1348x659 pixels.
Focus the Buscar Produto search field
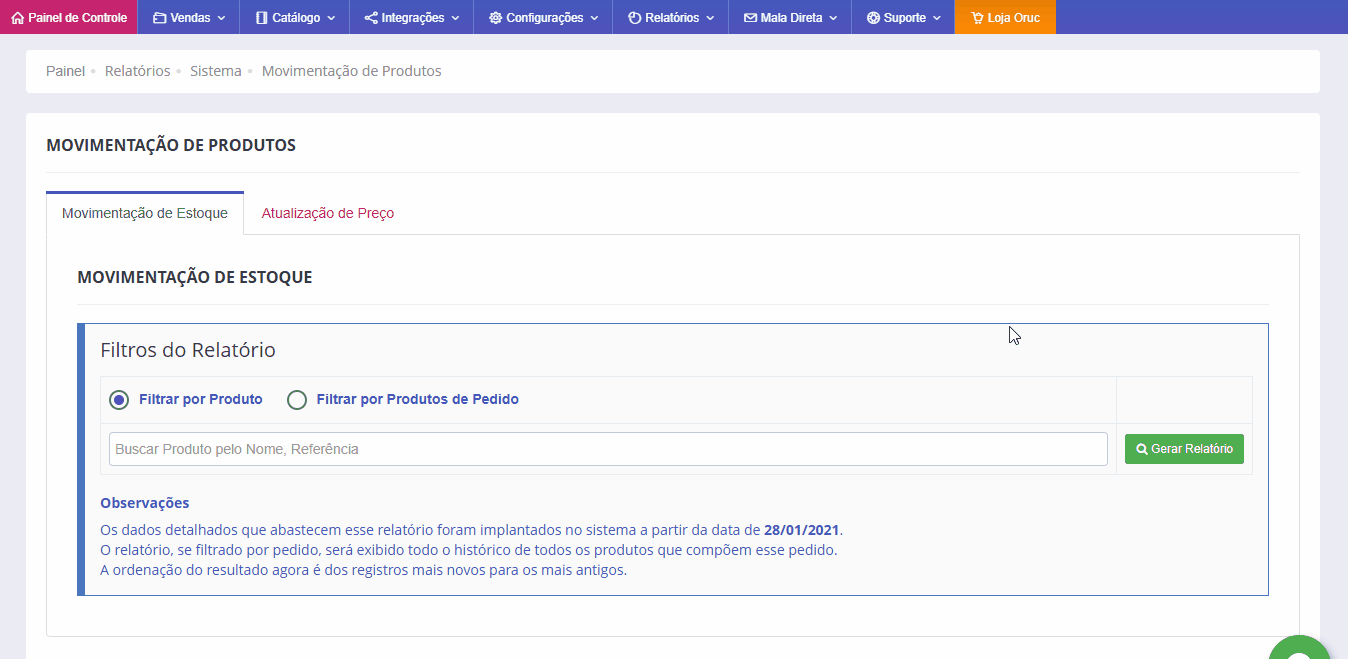click(x=607, y=449)
